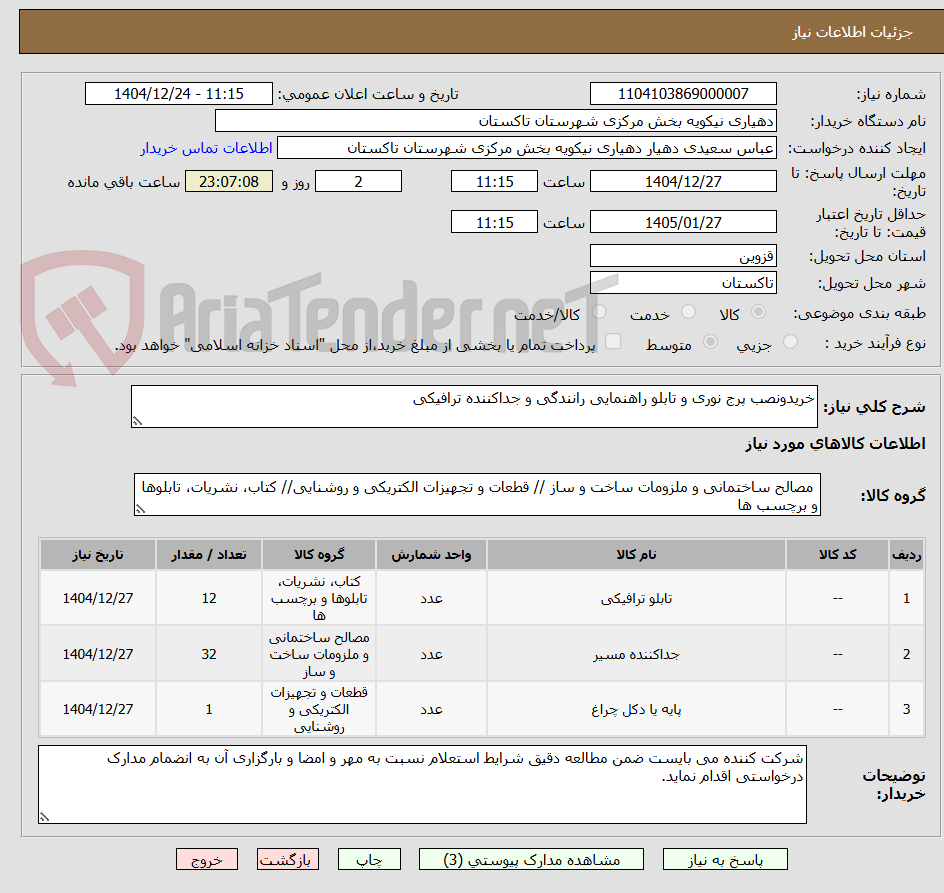Screen dimensions: 944x893
Task: Click the response deadline date 1404/12/27 field
Action: click(683, 181)
